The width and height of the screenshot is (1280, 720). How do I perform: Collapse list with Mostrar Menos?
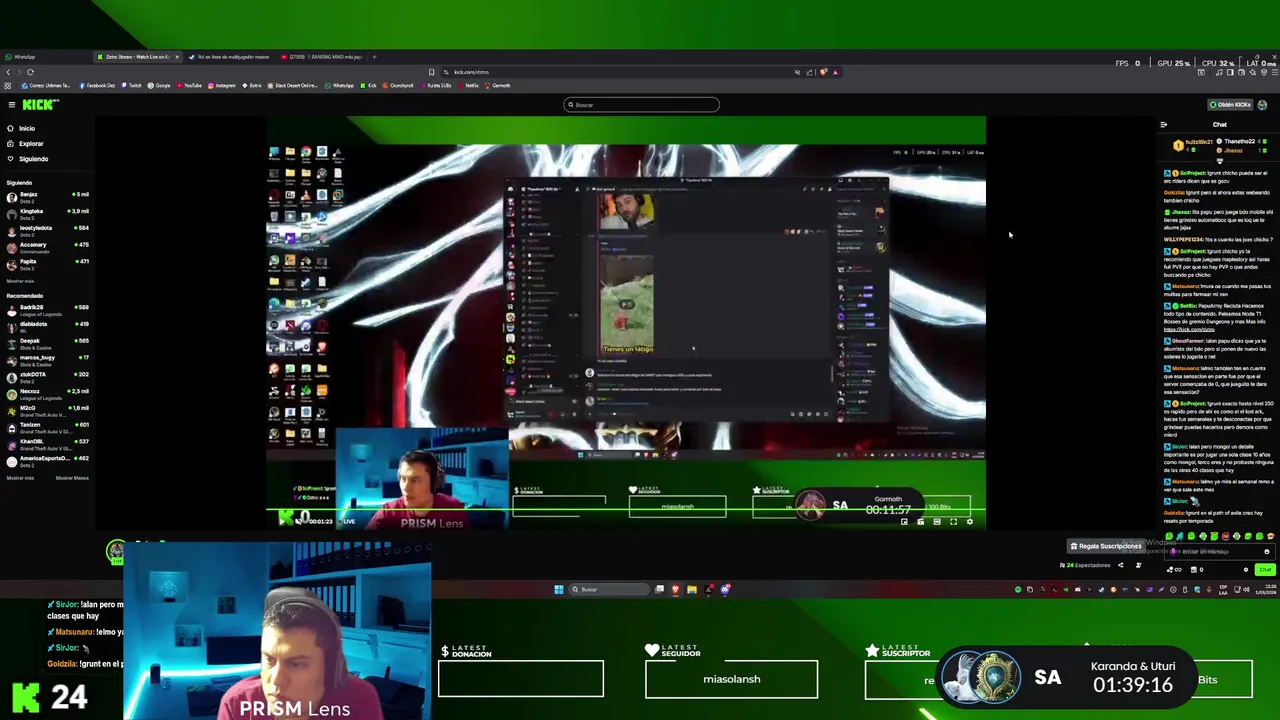coord(72,478)
